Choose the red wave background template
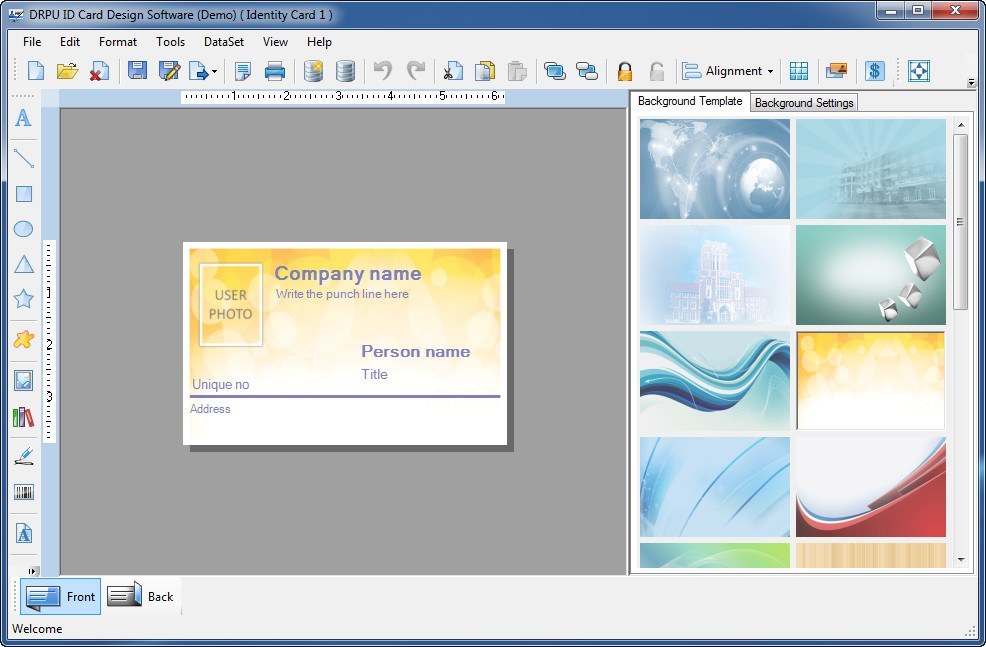Screen dimensions: 986x647 click(x=870, y=487)
